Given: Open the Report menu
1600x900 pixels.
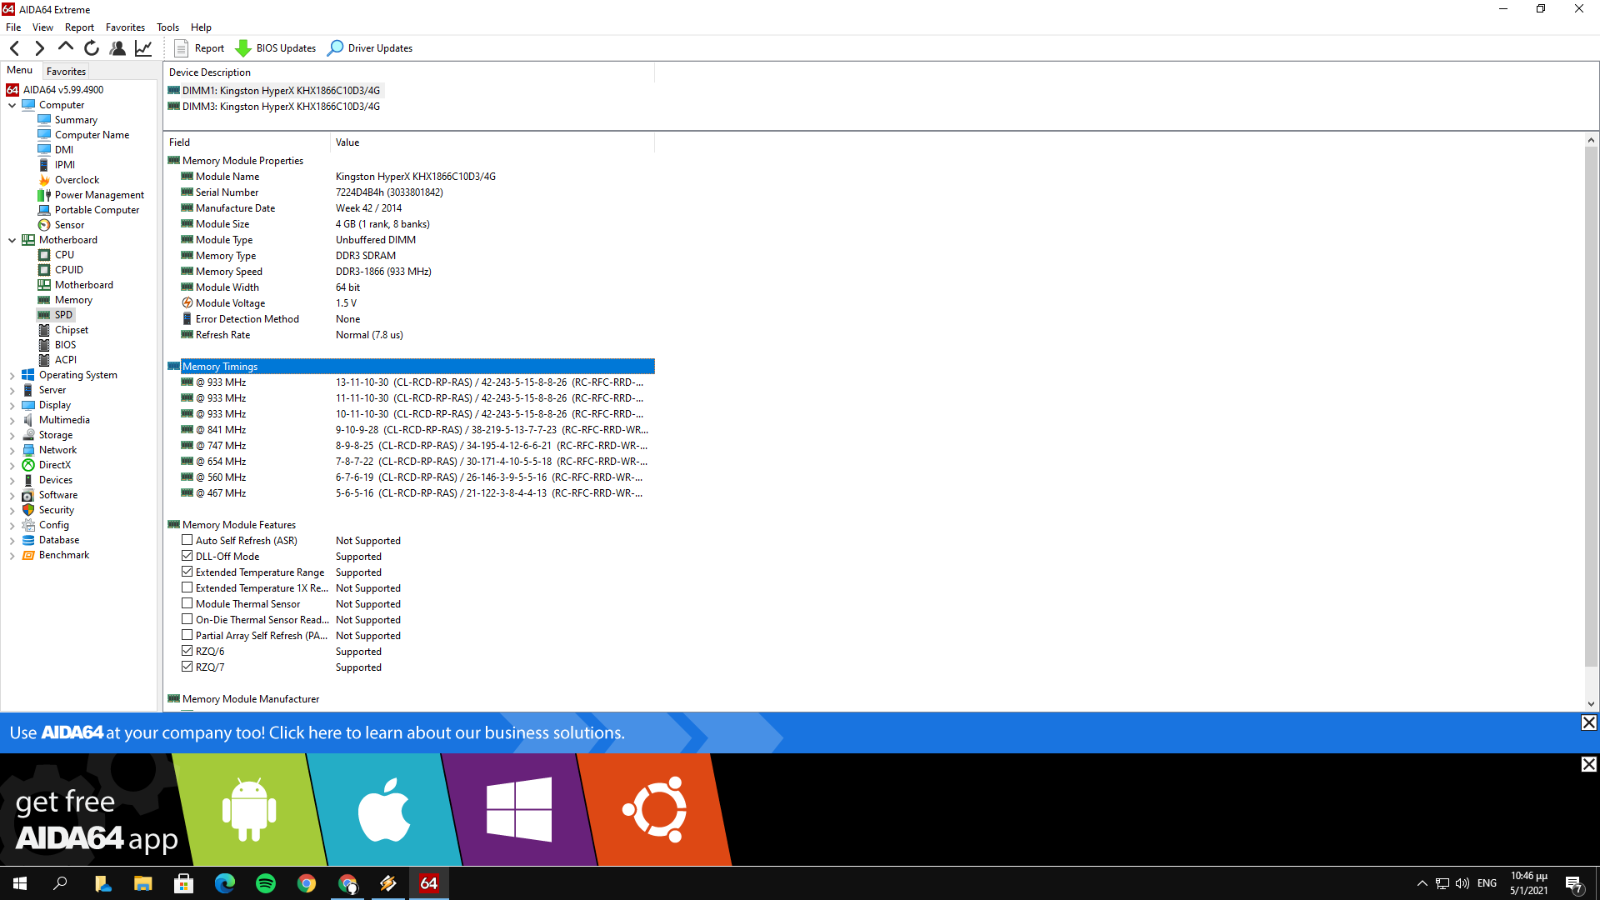Looking at the screenshot, I should [x=79, y=27].
